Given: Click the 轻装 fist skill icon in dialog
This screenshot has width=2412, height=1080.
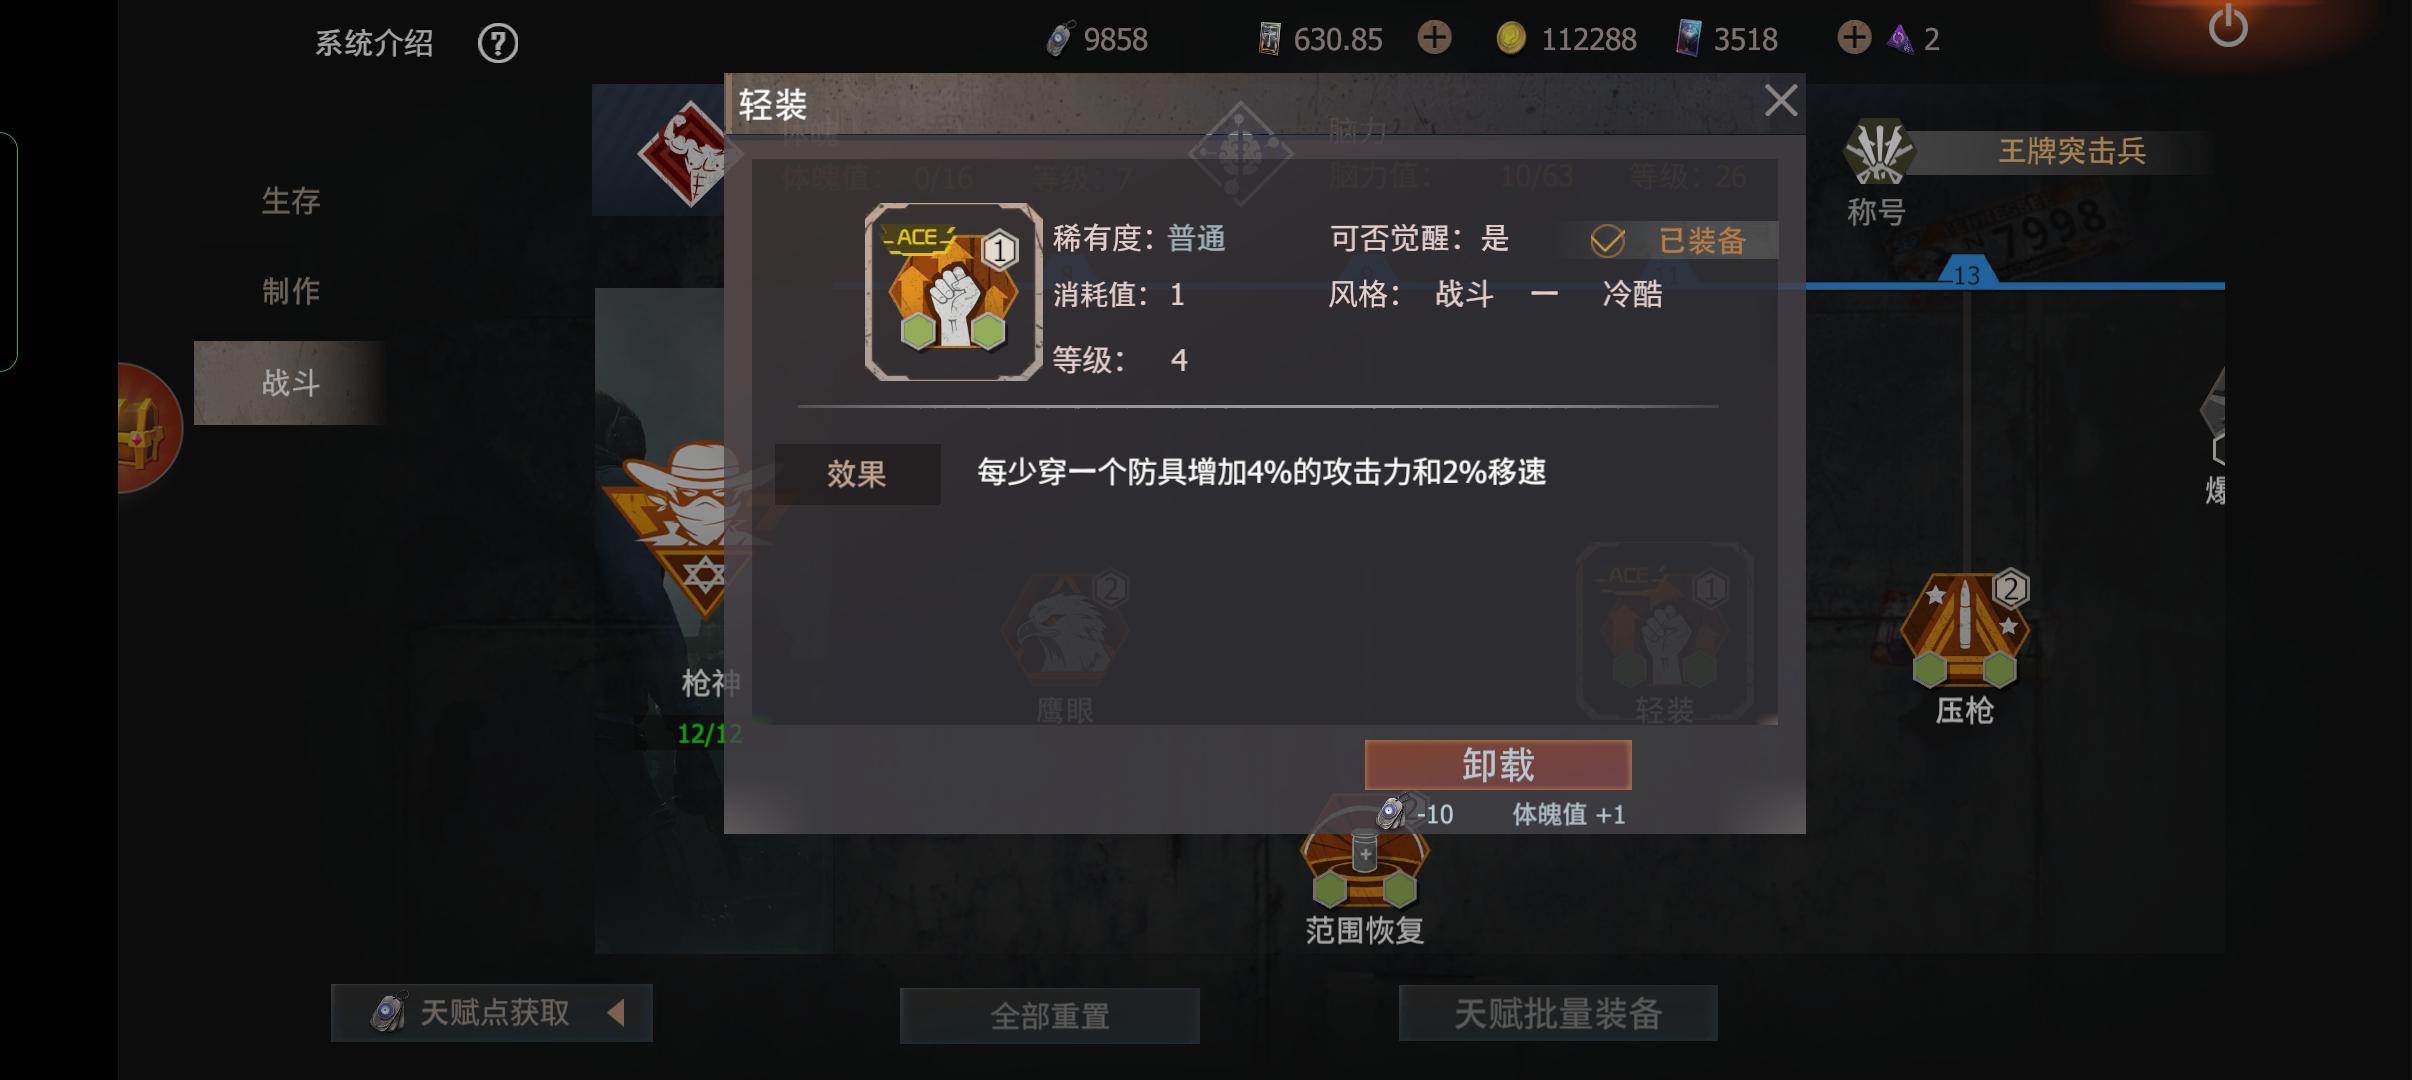Looking at the screenshot, I should click(x=953, y=291).
